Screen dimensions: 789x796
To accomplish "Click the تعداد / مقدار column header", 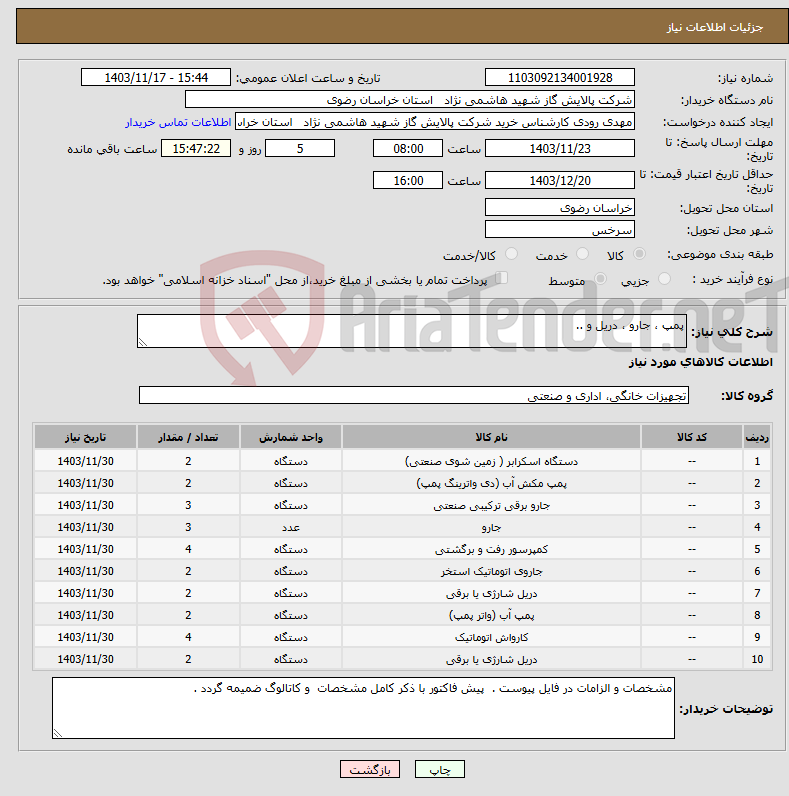I will coord(188,437).
